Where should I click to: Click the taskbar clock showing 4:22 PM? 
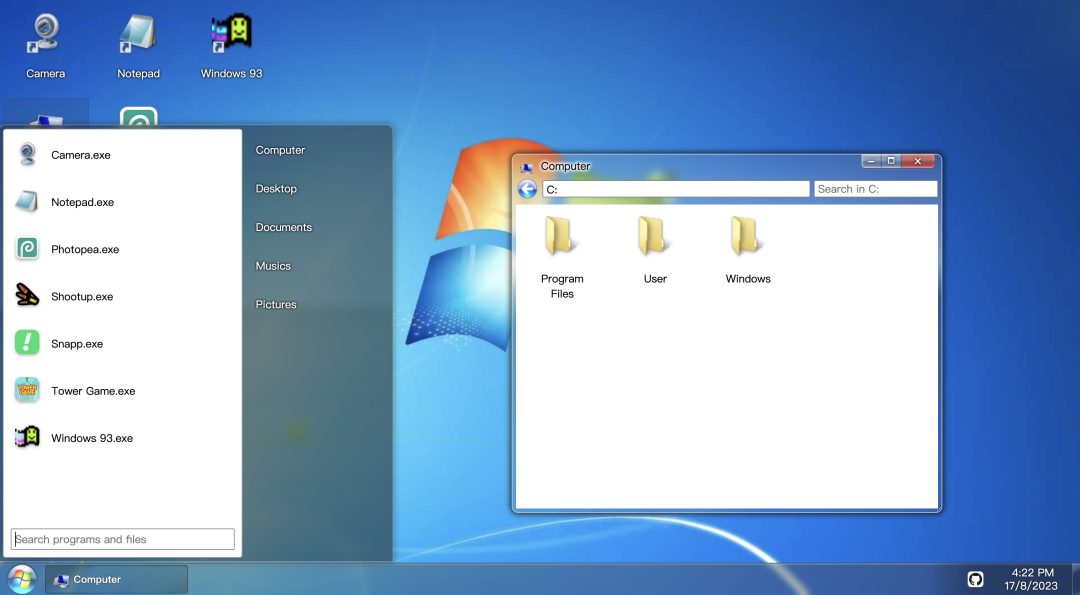click(x=1031, y=579)
